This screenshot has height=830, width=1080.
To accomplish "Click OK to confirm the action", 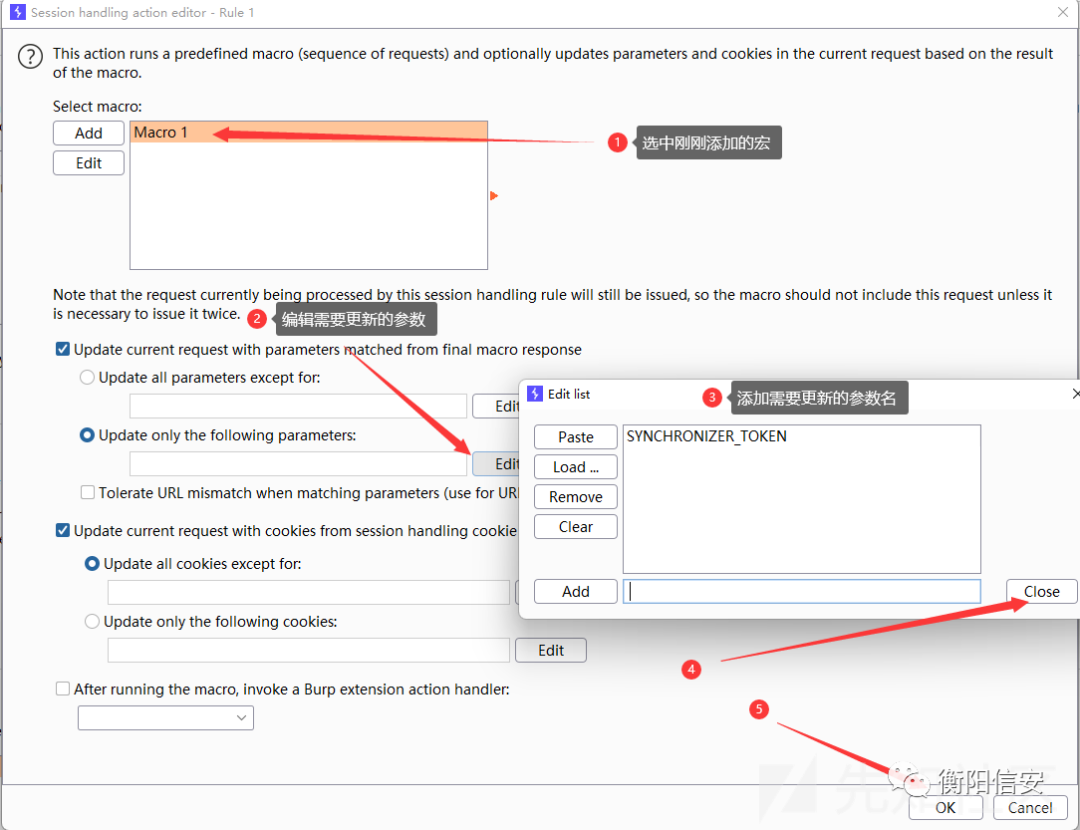I will tap(945, 808).
